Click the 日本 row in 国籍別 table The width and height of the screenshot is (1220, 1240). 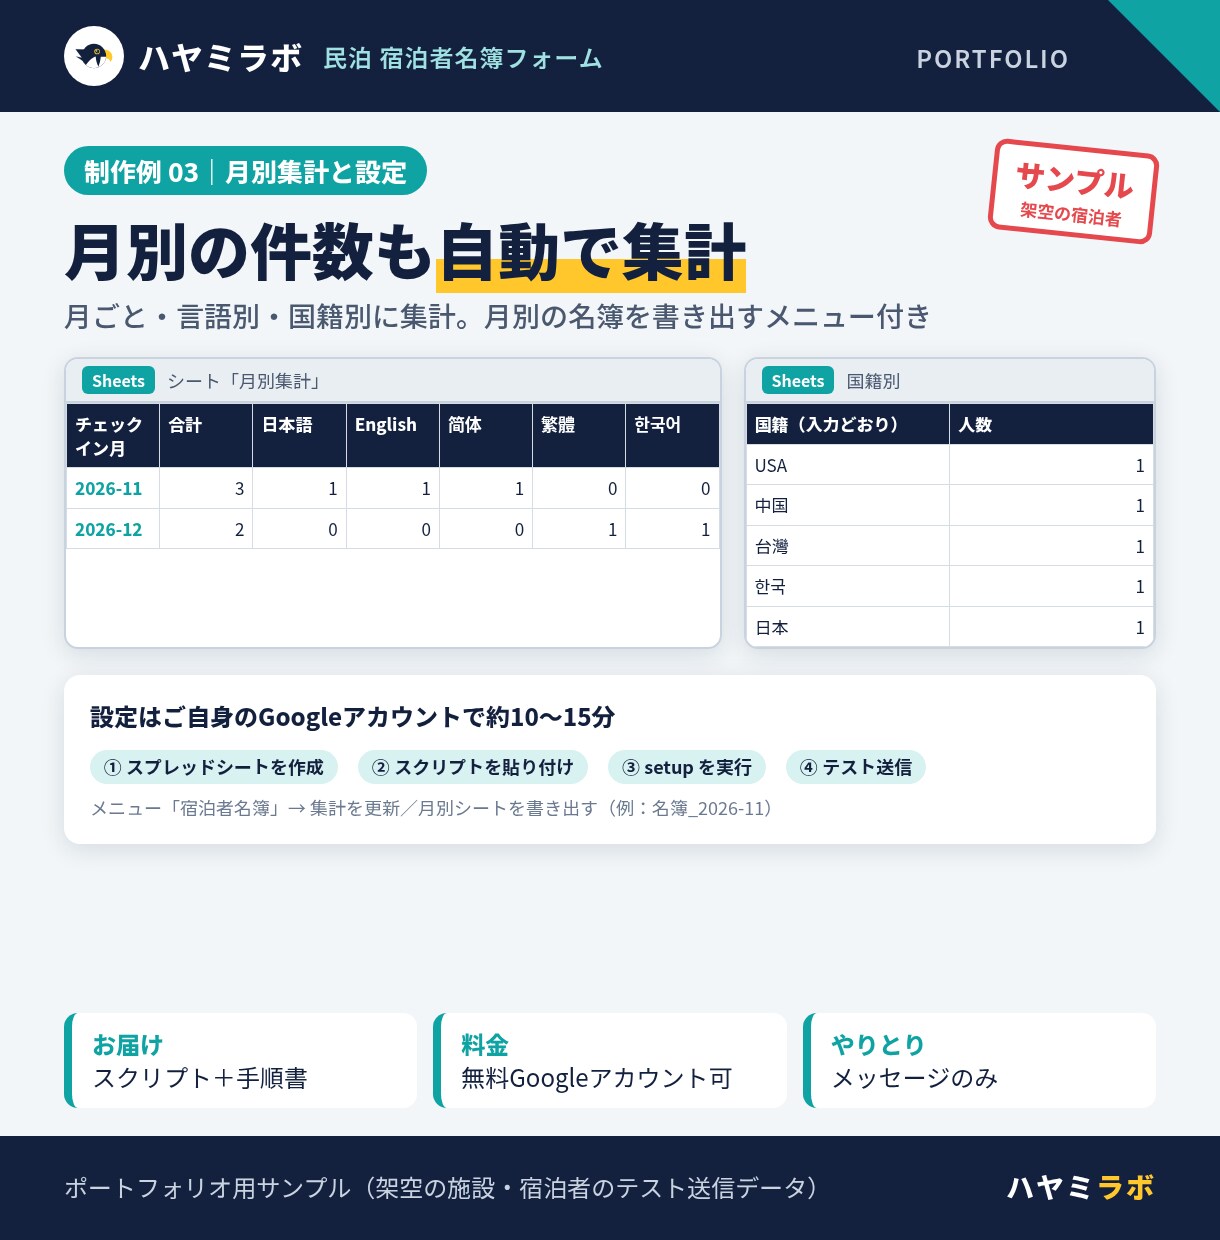click(x=950, y=627)
